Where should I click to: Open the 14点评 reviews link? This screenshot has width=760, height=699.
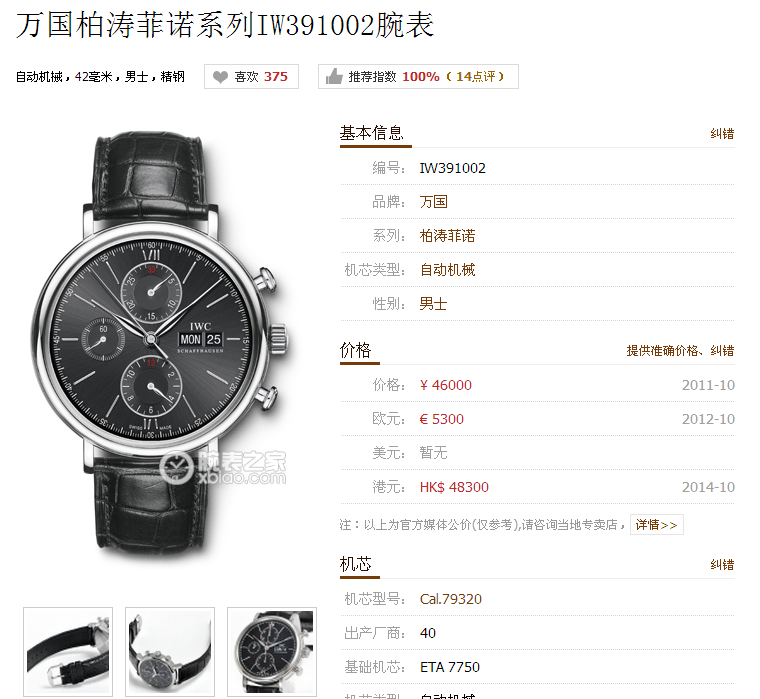pyautogui.click(x=475, y=77)
